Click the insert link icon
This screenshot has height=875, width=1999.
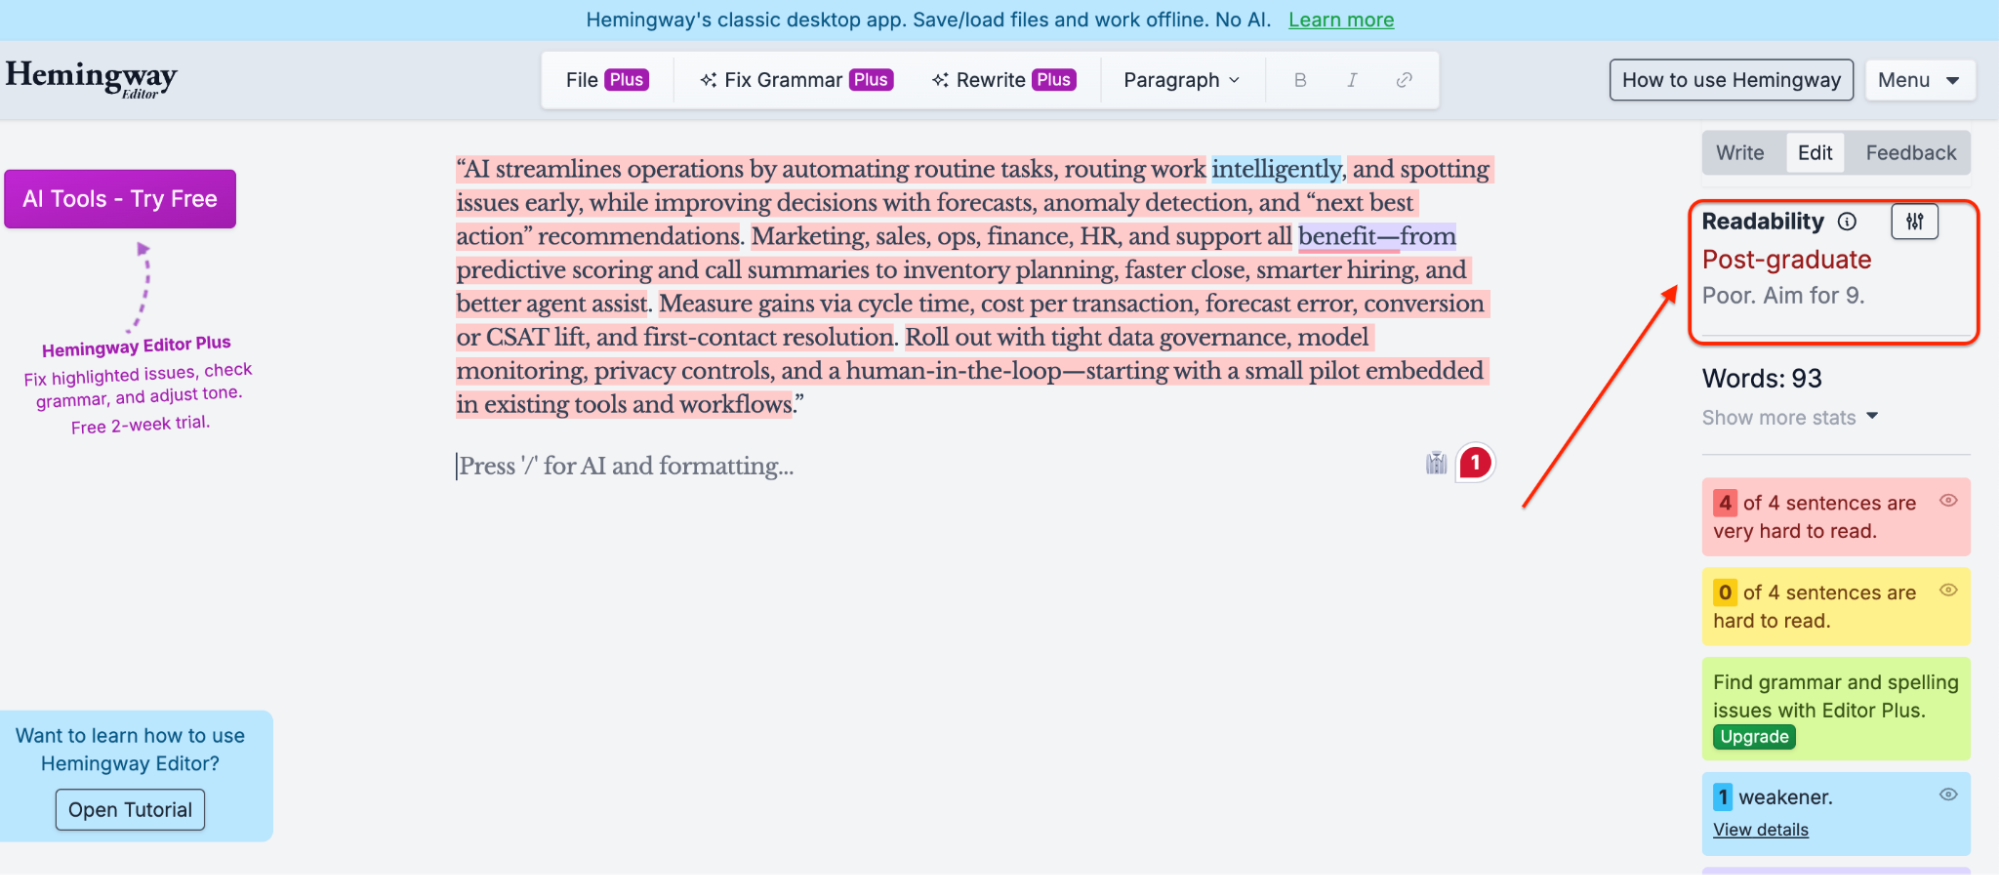point(1404,80)
